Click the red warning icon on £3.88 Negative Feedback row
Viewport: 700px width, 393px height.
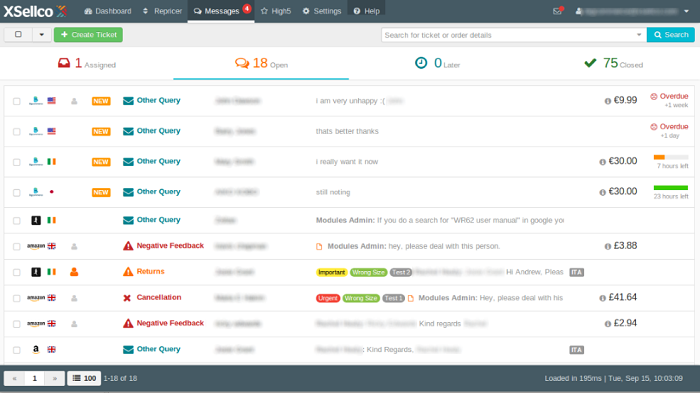click(x=128, y=246)
